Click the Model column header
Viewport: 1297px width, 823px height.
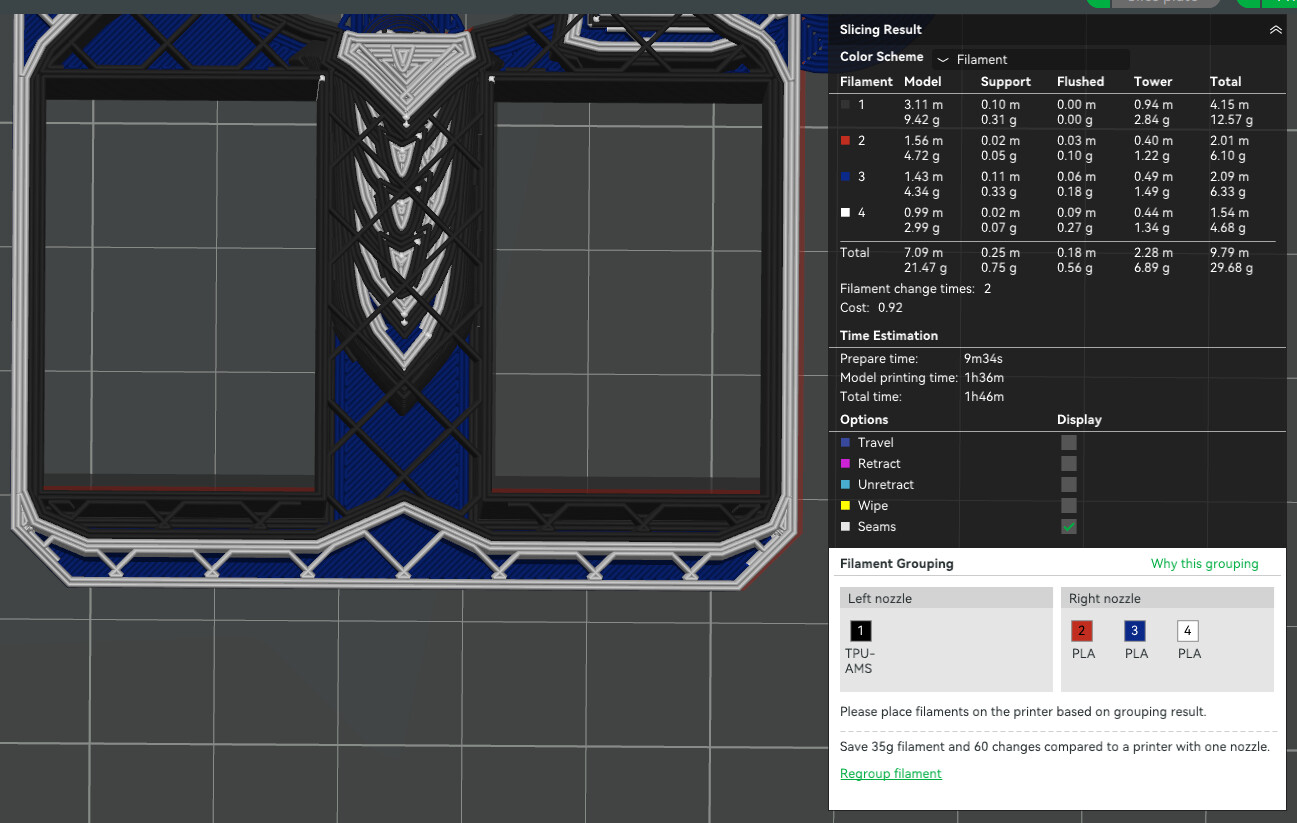coord(922,81)
